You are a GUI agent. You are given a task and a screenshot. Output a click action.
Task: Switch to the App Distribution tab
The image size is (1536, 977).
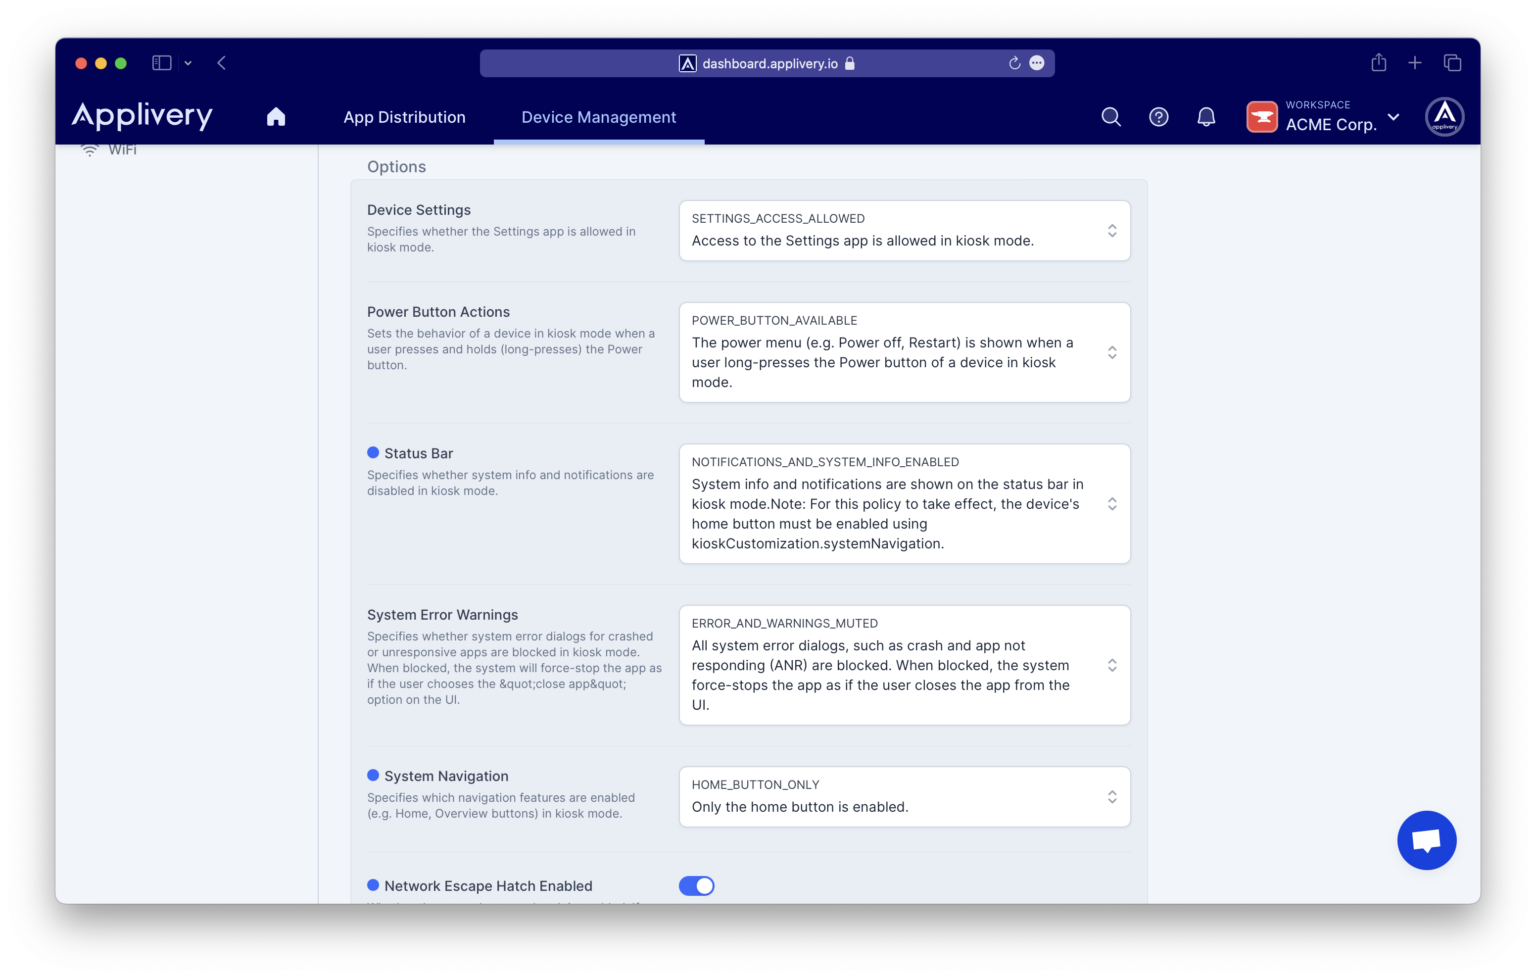[x=404, y=117]
